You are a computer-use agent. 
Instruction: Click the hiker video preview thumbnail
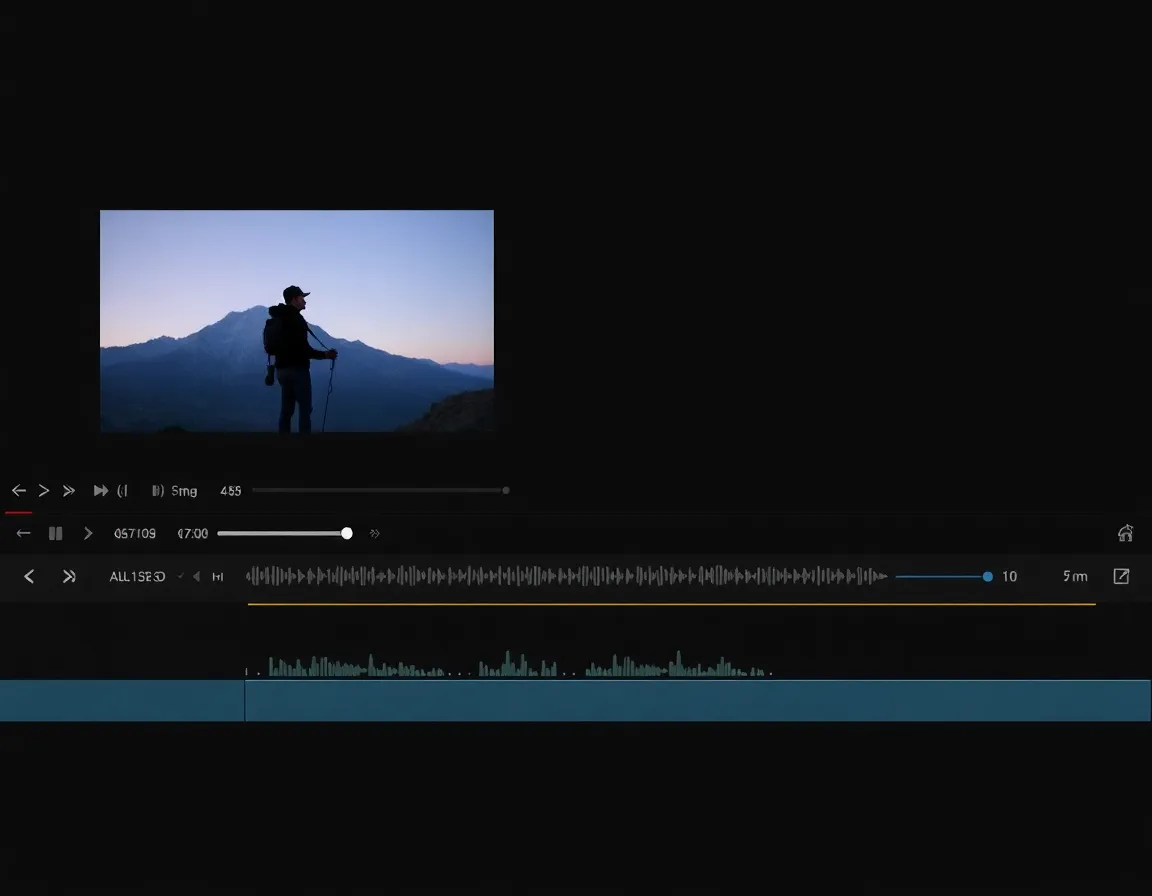pos(297,321)
